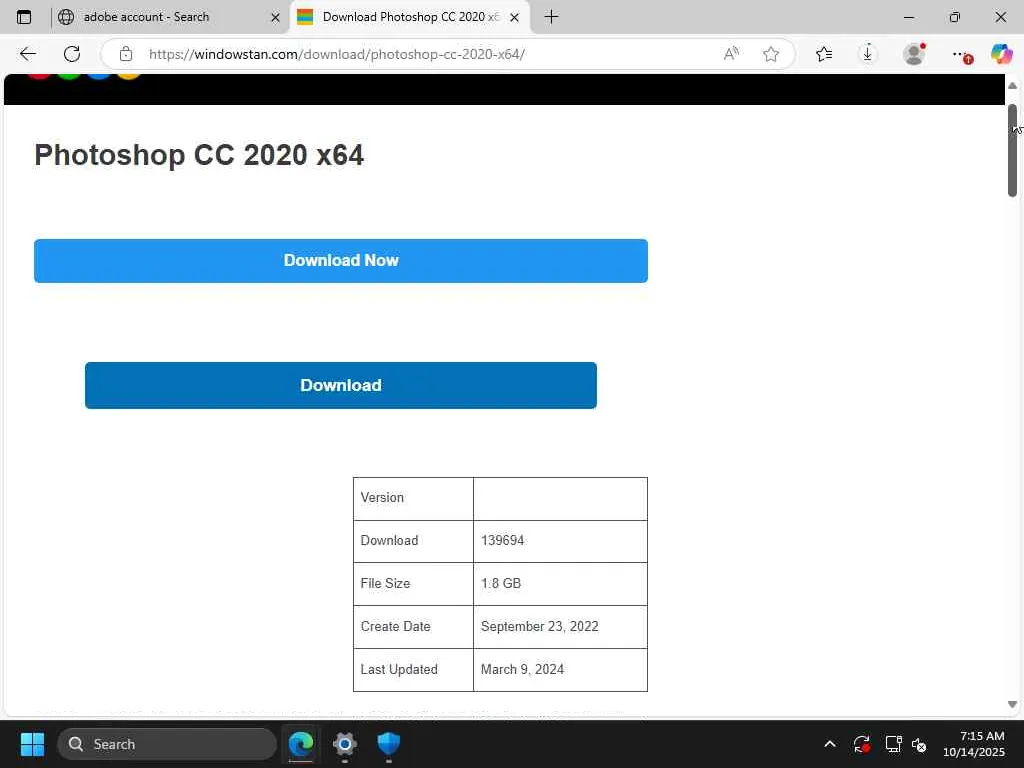Select the File Size value 1.8 GB
This screenshot has height=768, width=1024.
[501, 583]
